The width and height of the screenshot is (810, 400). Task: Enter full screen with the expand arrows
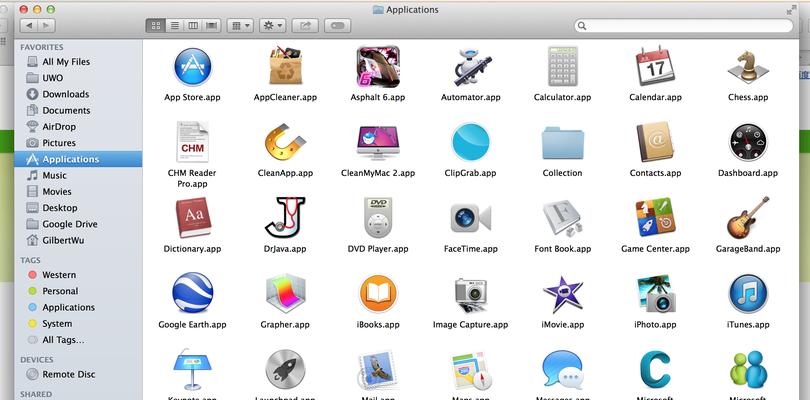791,10
